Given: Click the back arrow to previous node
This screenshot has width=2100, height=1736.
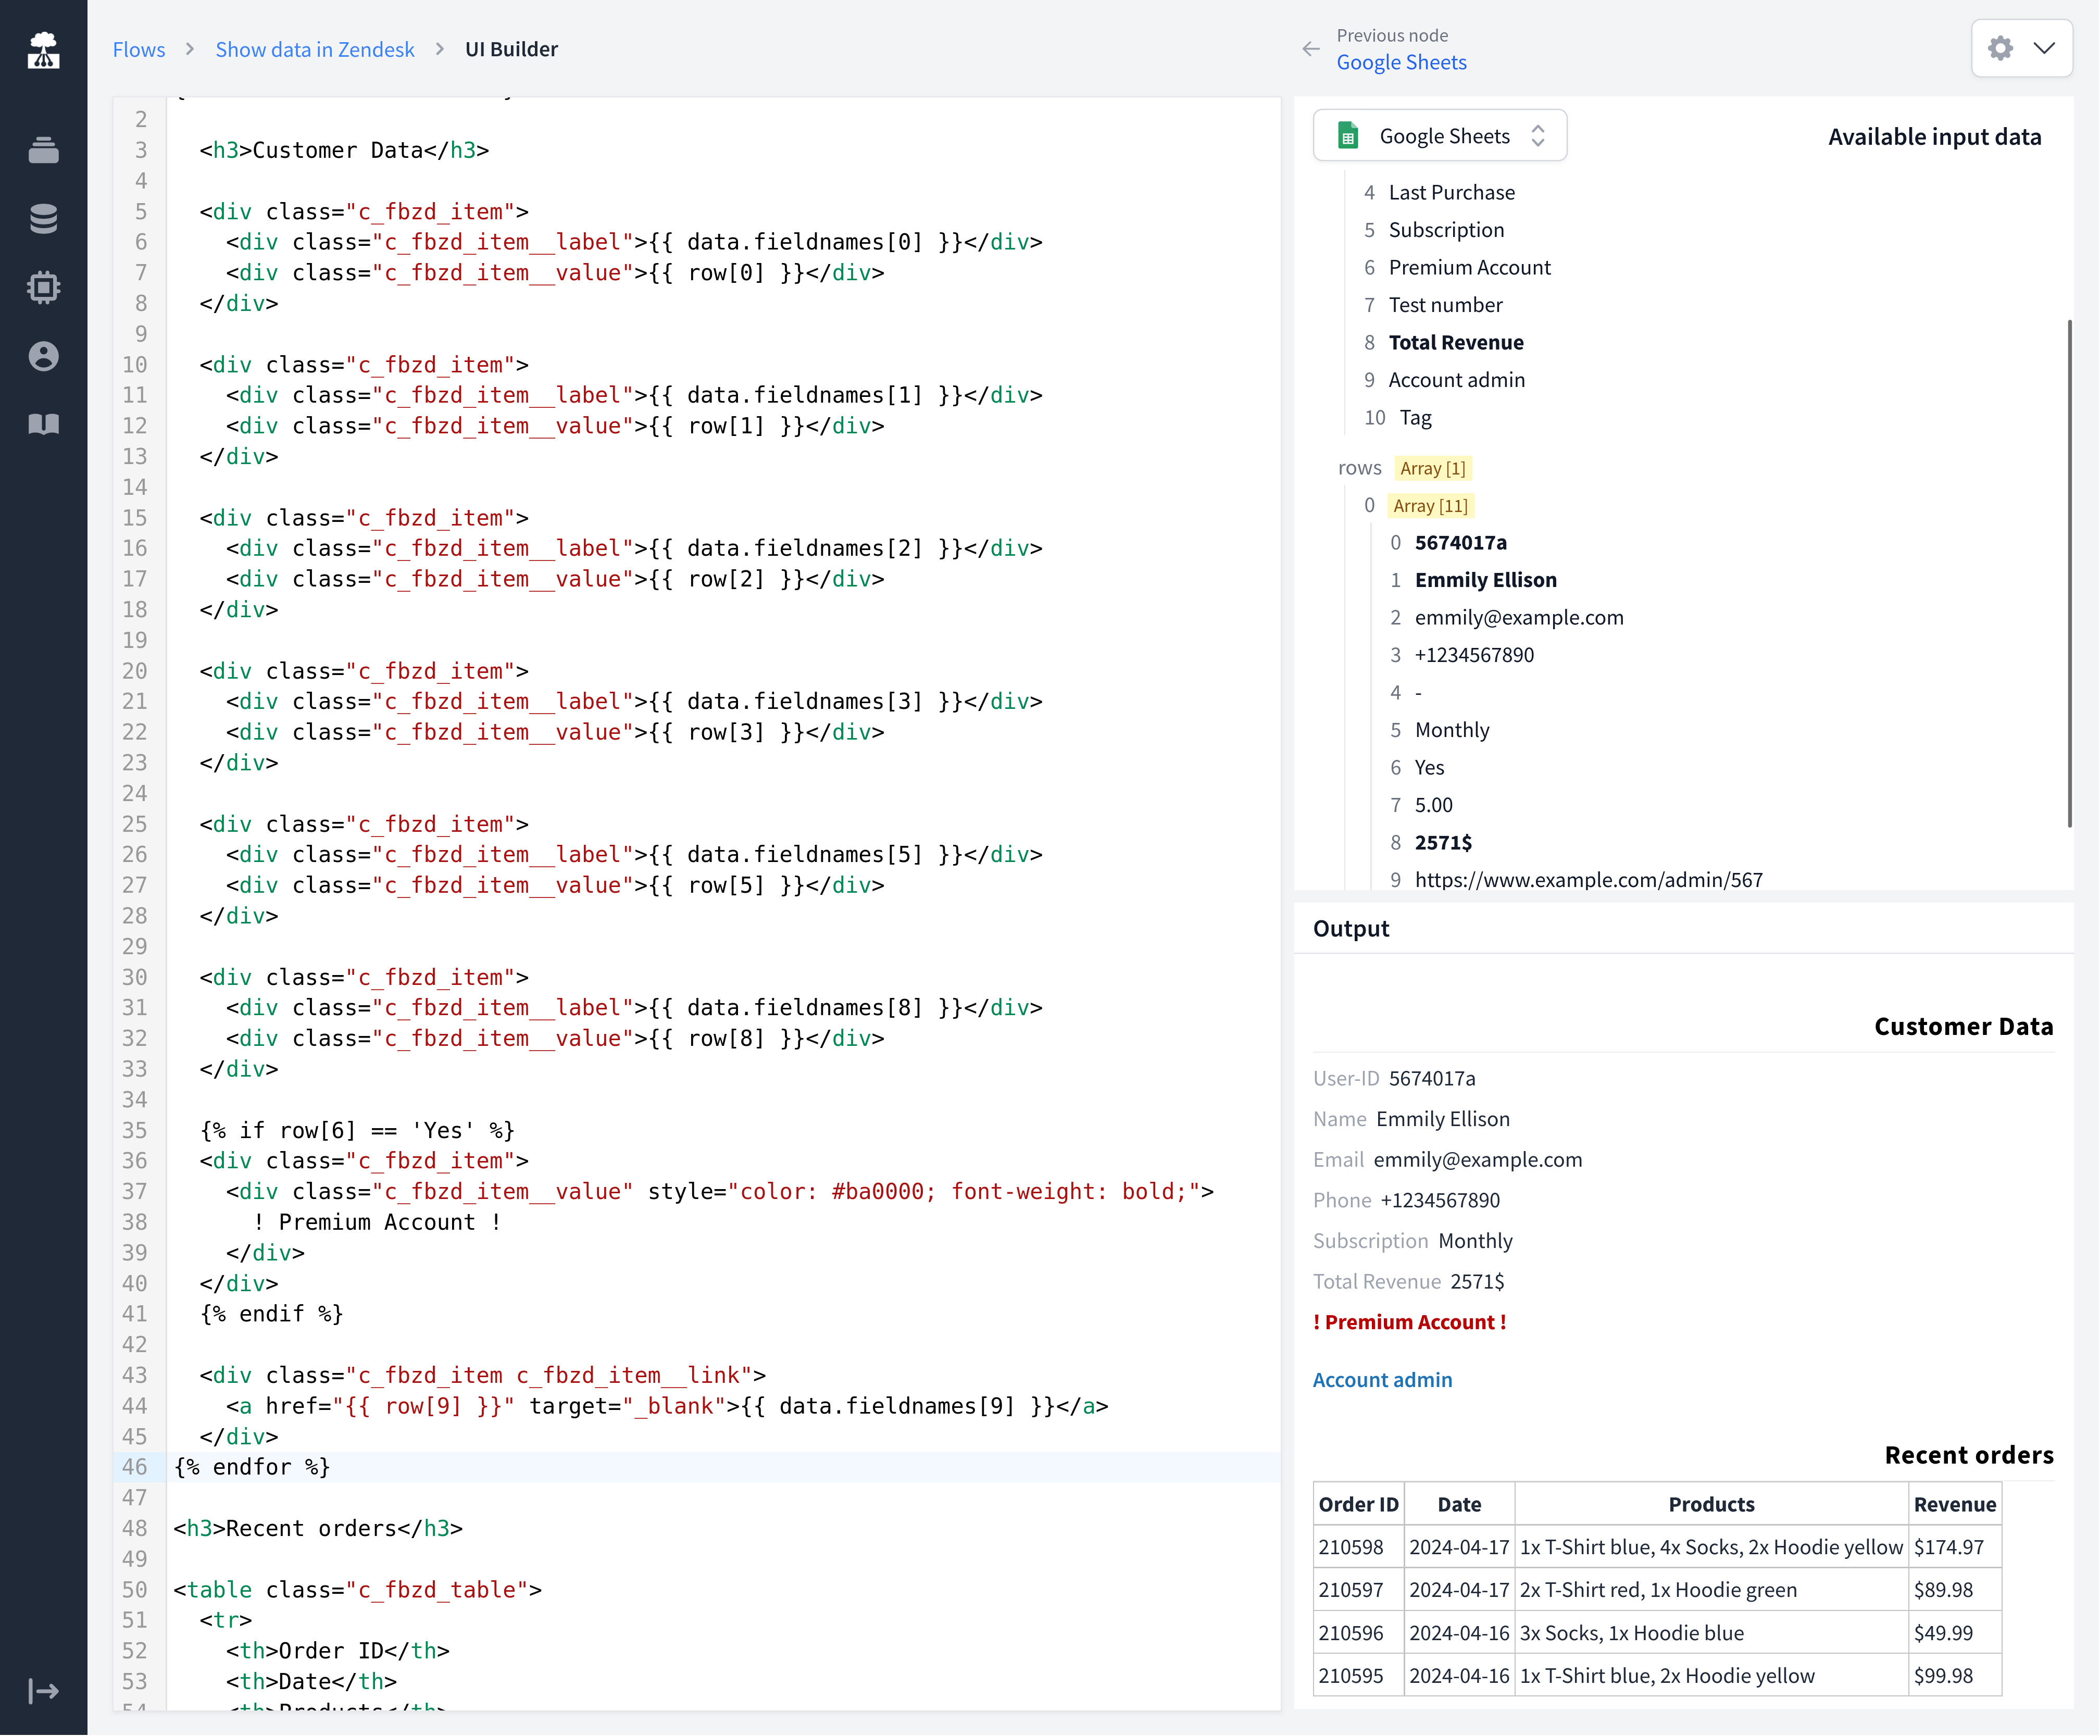Looking at the screenshot, I should pyautogui.click(x=1310, y=49).
